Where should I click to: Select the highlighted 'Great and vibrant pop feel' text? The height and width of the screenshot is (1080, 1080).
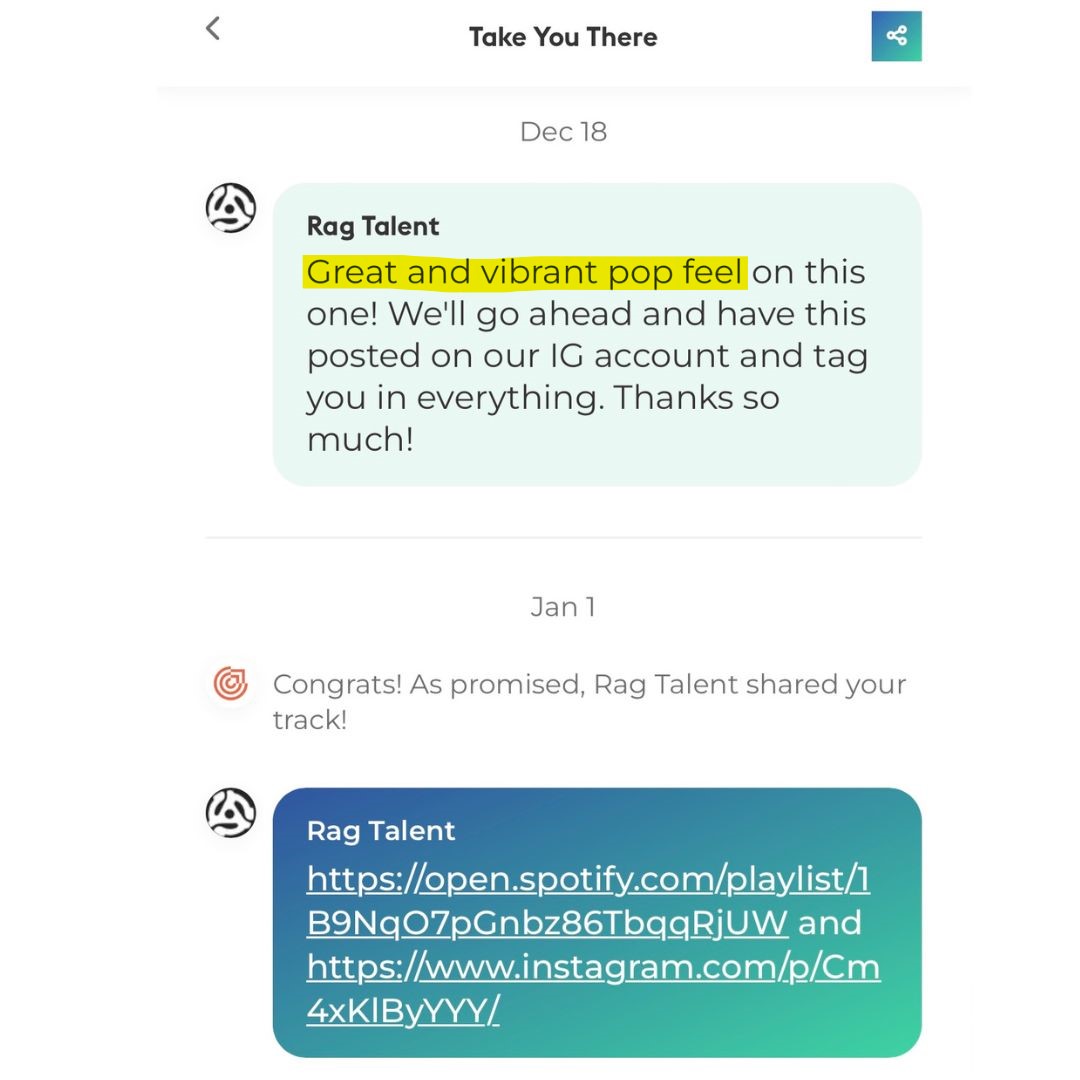526,271
